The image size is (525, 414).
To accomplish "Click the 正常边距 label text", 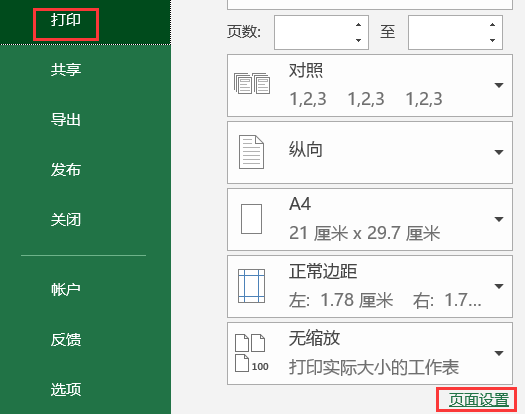I will click(x=323, y=271).
